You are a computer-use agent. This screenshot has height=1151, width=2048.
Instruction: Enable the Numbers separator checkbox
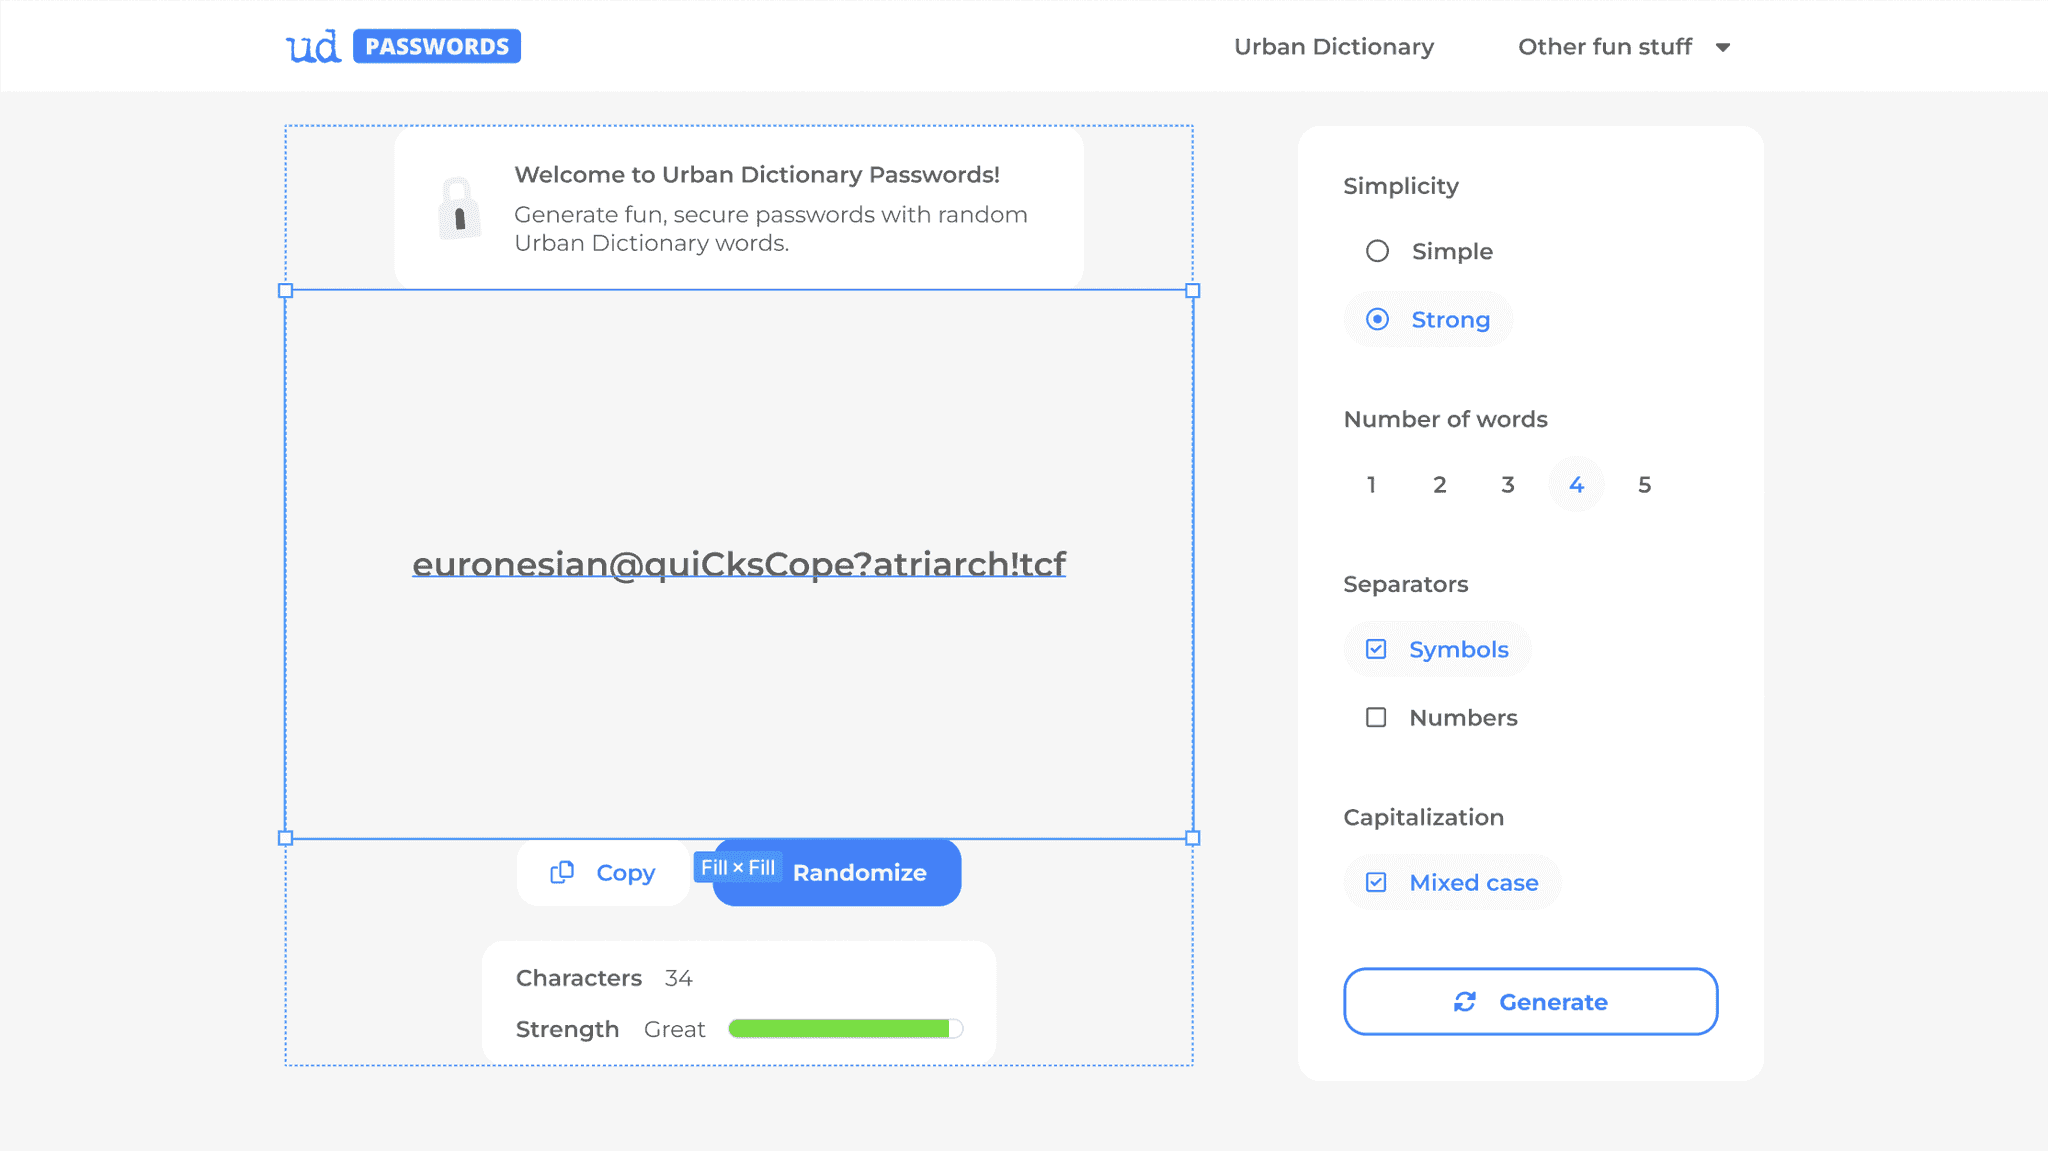[1376, 717]
